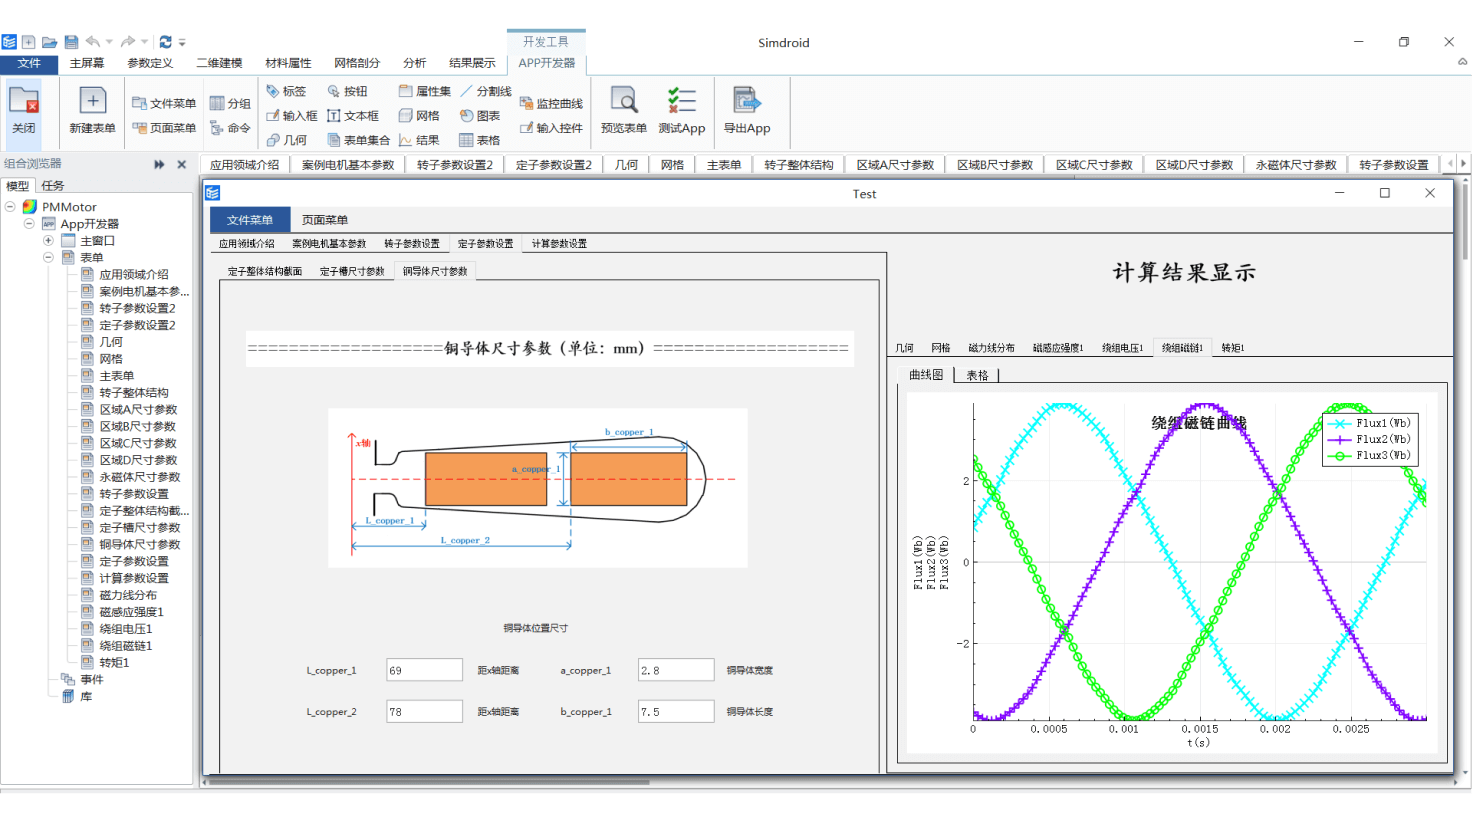Insert a 属性集 property set control
The image size is (1472, 823).
[x=425, y=91]
